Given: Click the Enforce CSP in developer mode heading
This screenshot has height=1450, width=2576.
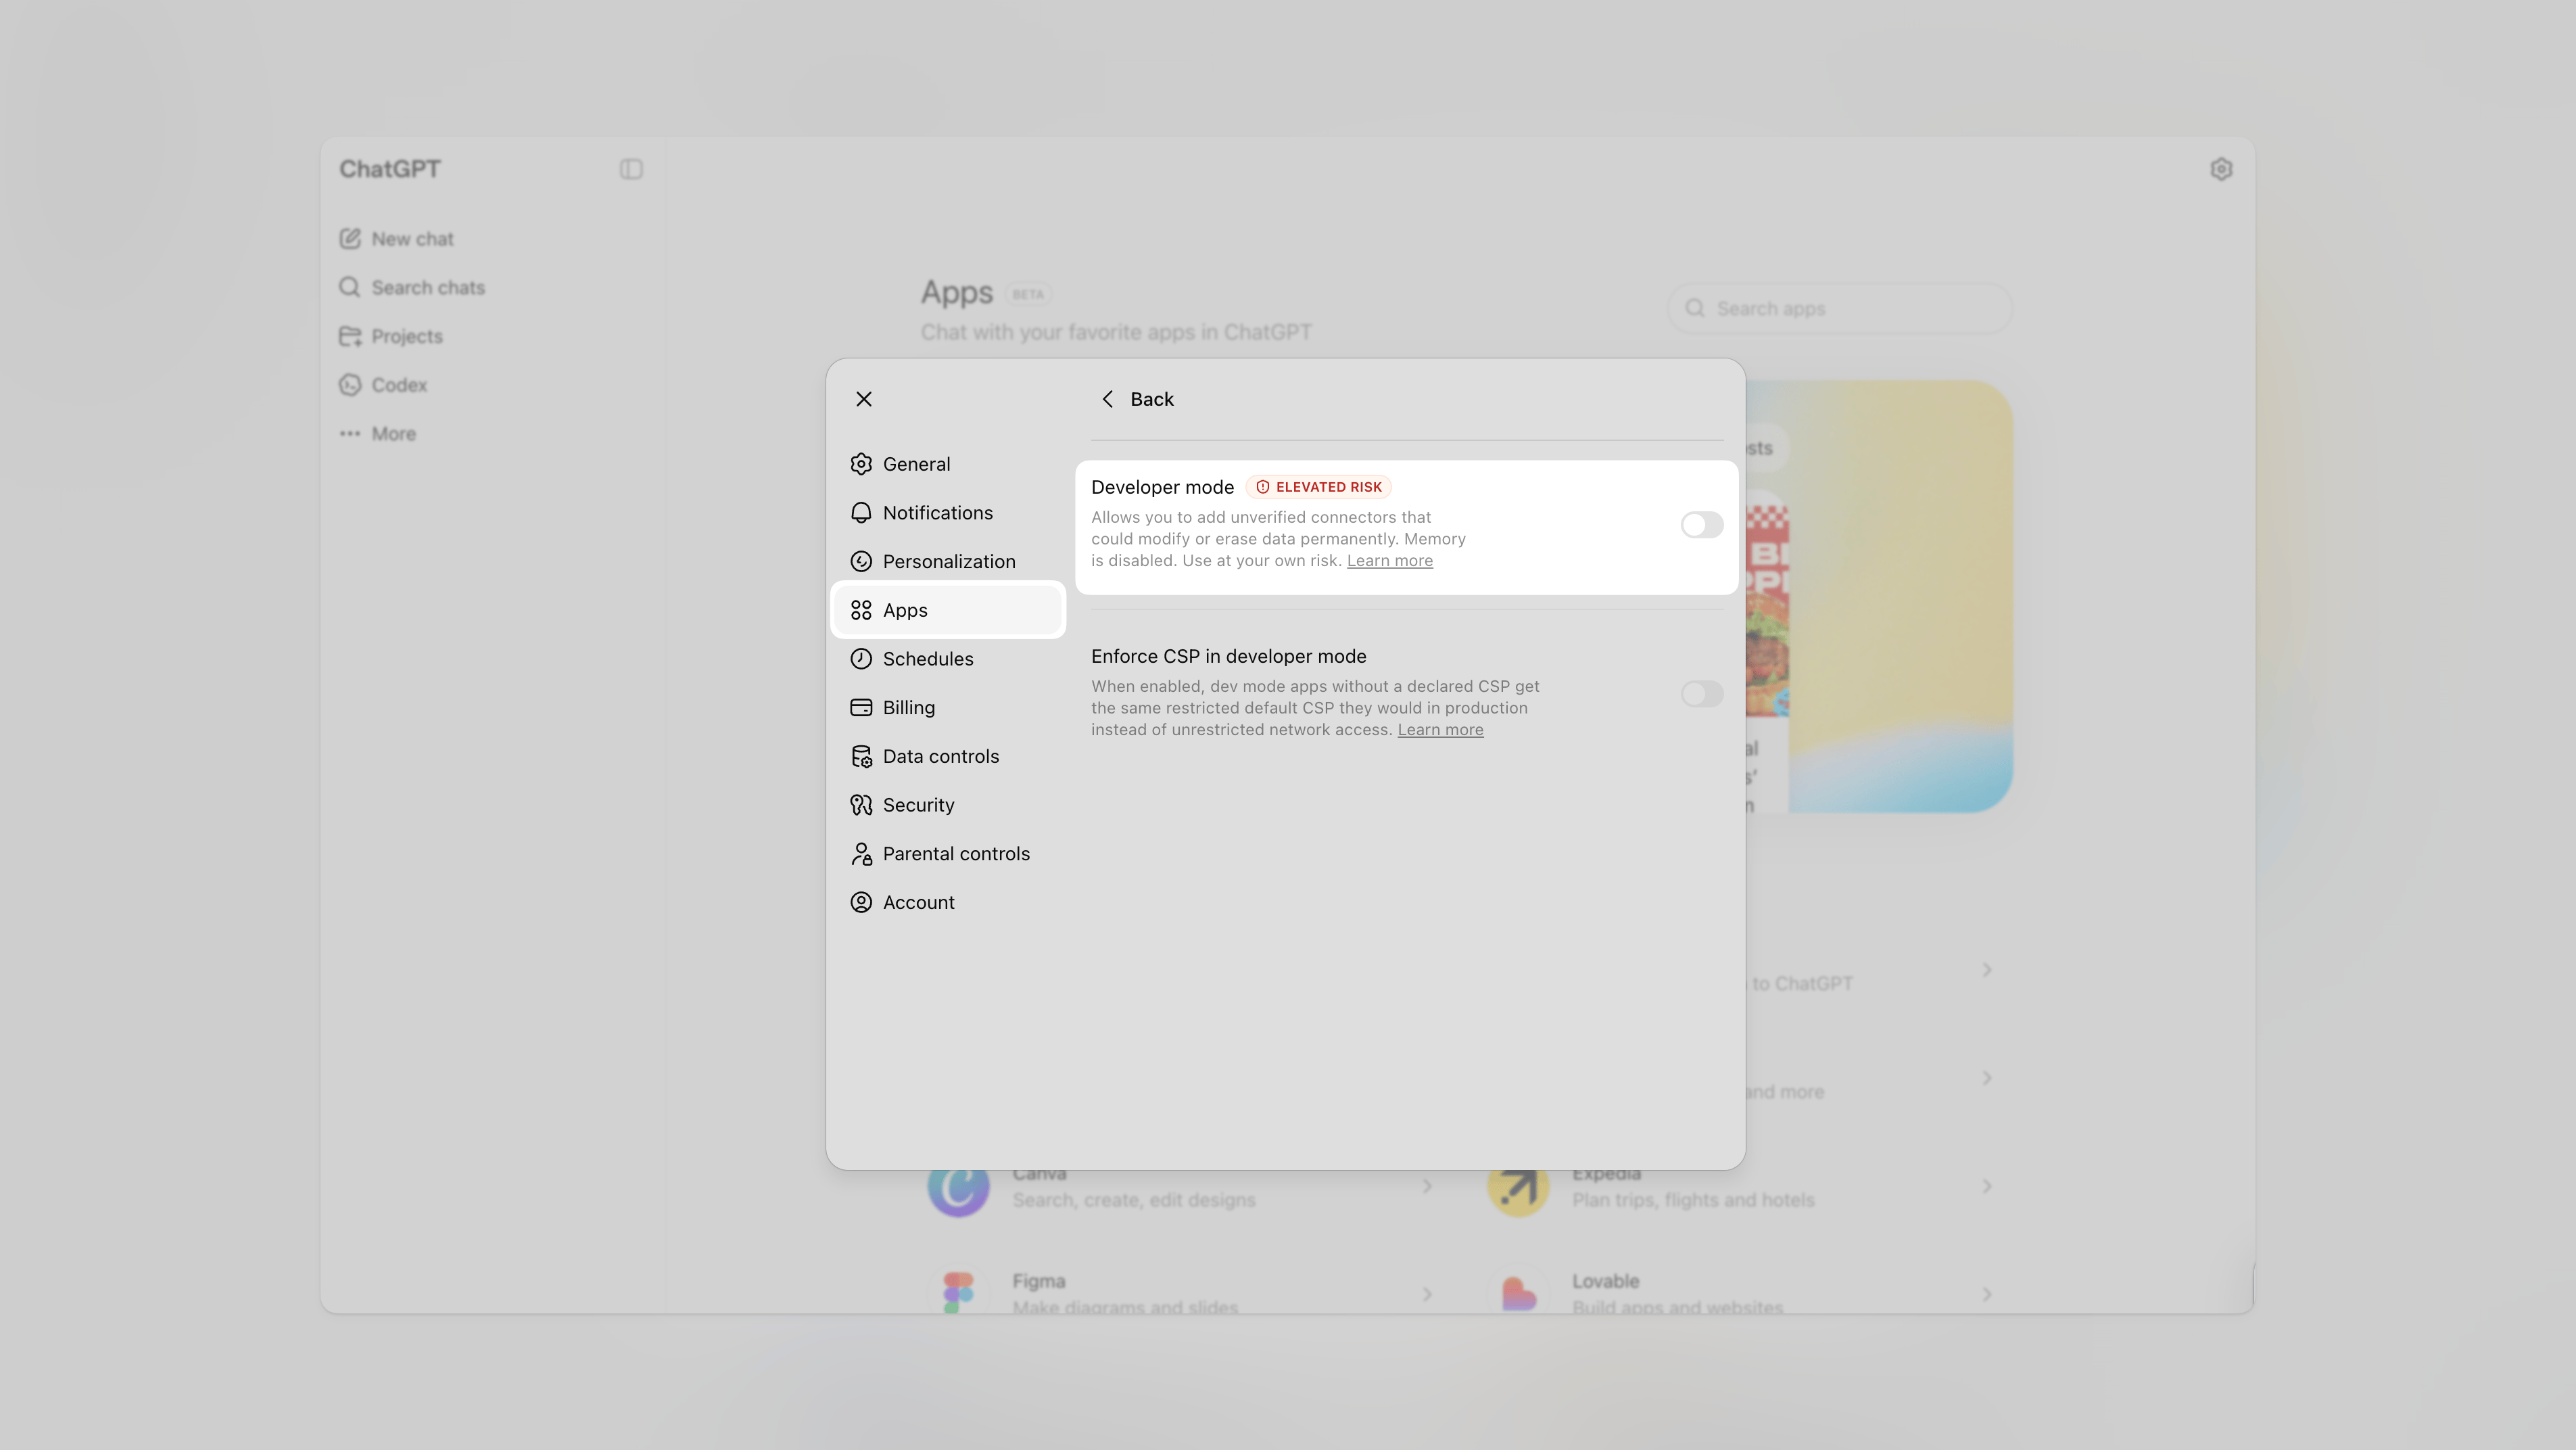Looking at the screenshot, I should click(1228, 656).
